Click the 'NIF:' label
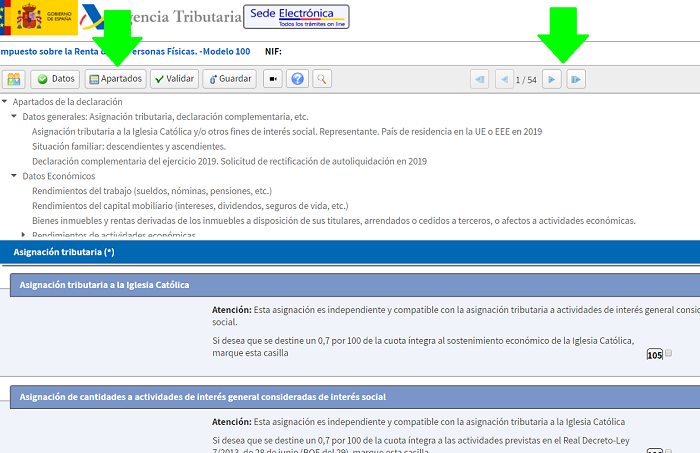This screenshot has width=700, height=453. pos(273,51)
